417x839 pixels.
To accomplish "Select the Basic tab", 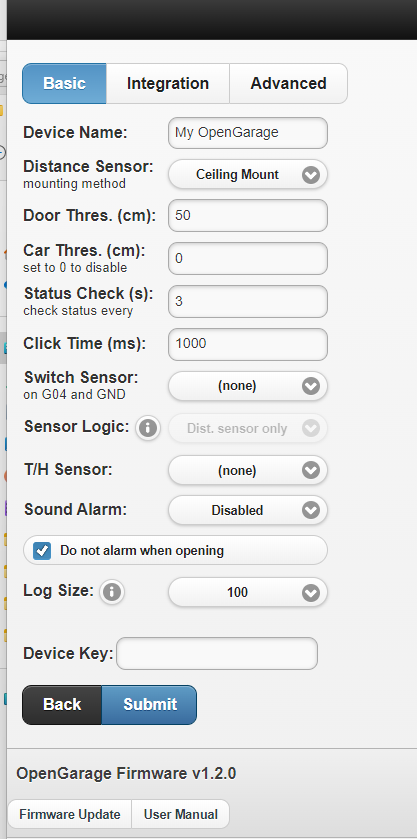I will click(x=64, y=83).
